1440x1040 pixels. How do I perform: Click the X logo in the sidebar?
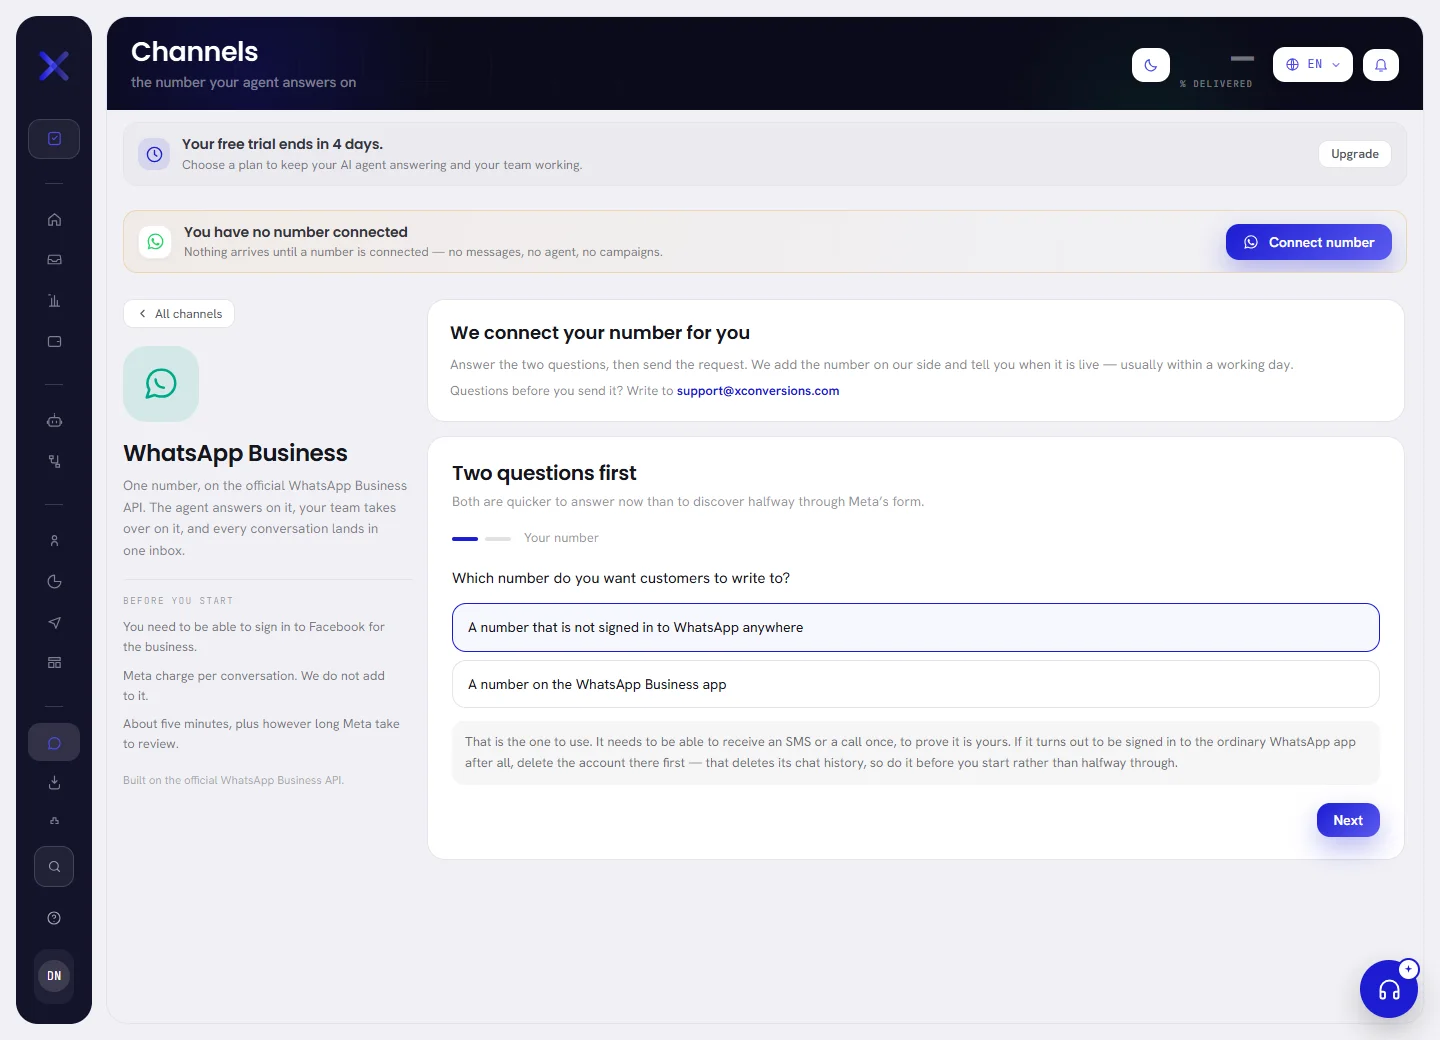tap(54, 66)
